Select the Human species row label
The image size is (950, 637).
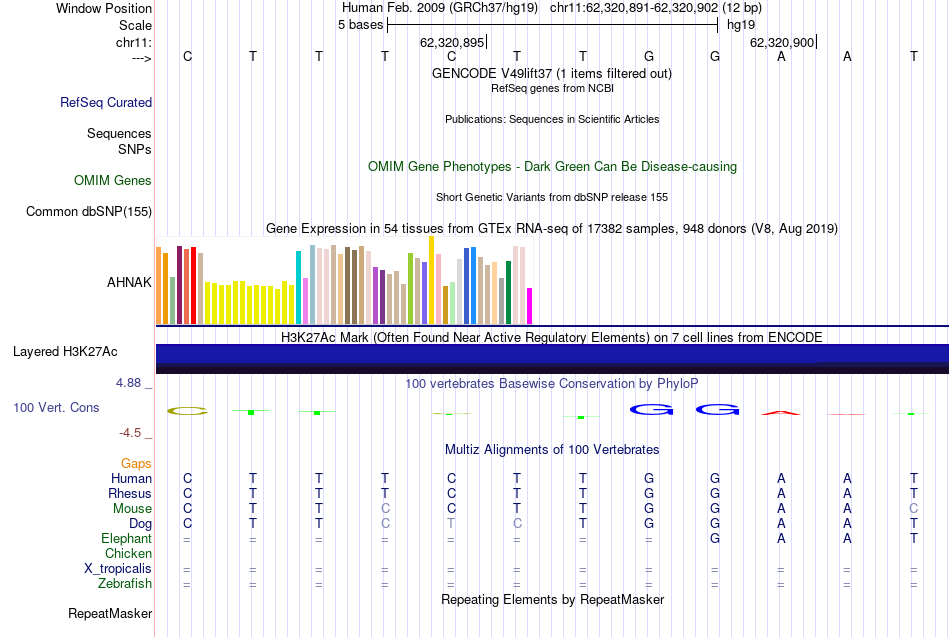[x=131, y=479]
